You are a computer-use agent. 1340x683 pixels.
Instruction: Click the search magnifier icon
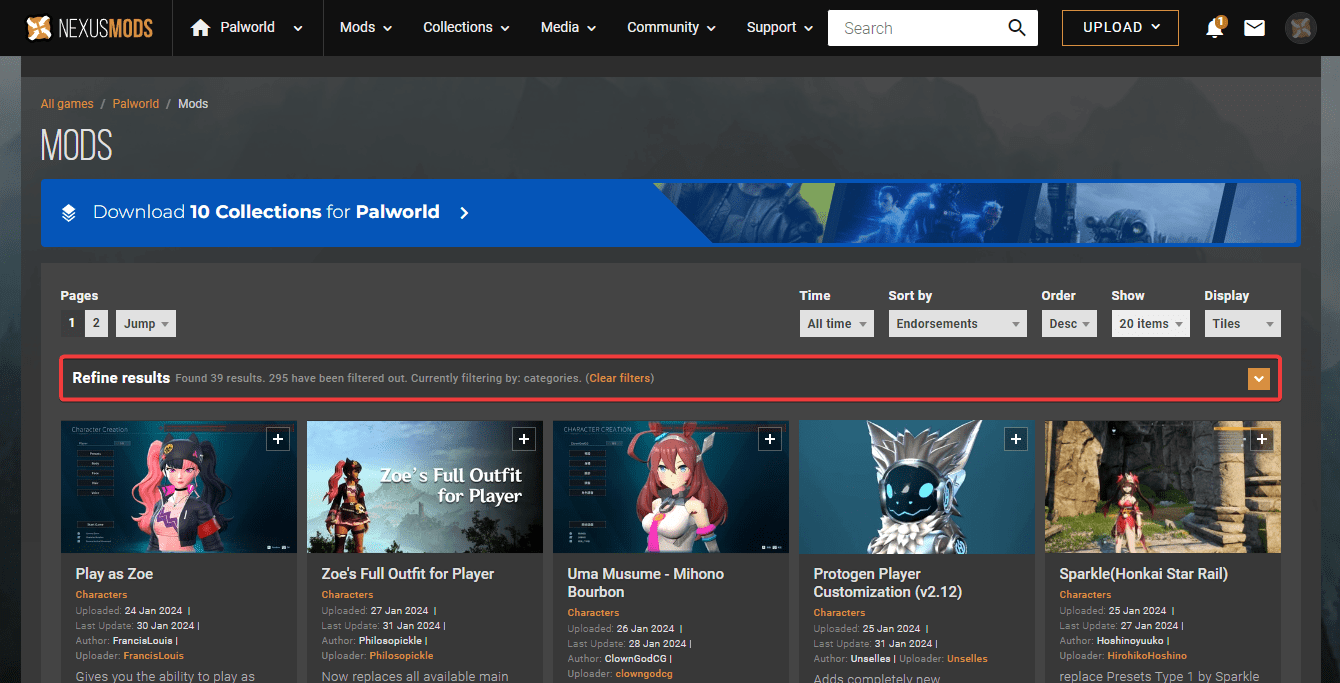tap(1016, 28)
